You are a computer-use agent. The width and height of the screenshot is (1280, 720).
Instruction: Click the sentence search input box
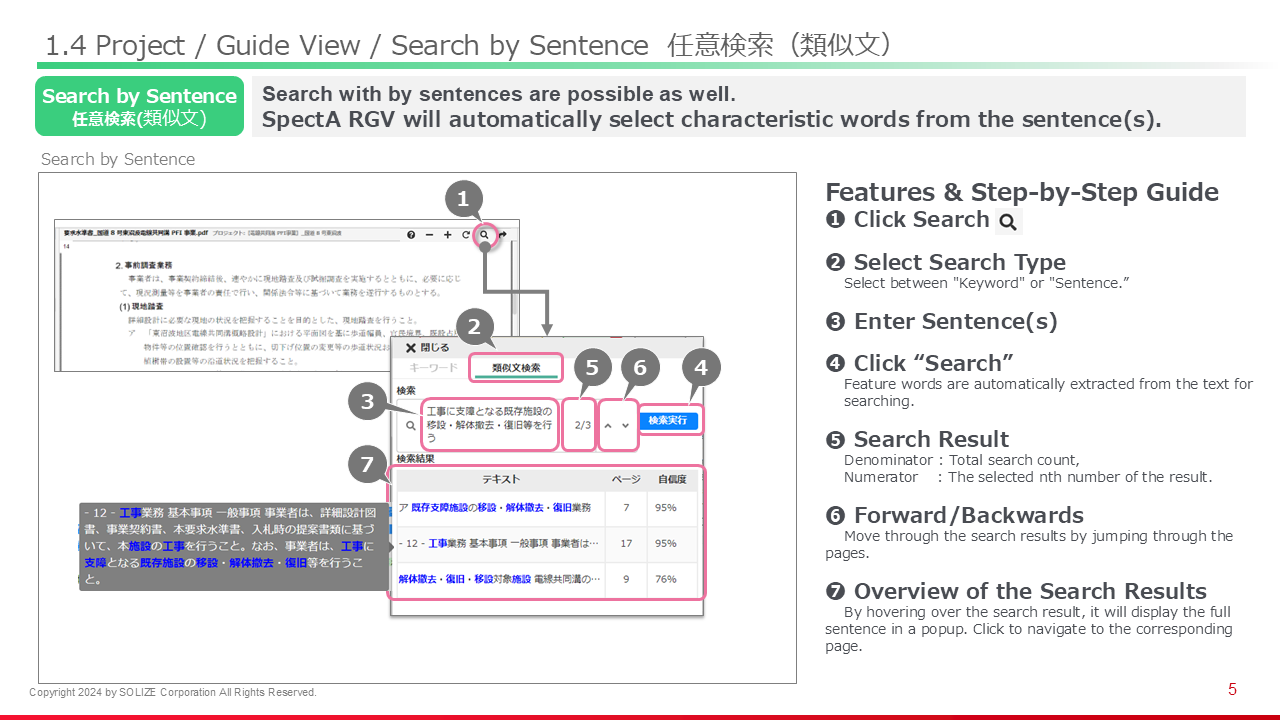coord(489,425)
